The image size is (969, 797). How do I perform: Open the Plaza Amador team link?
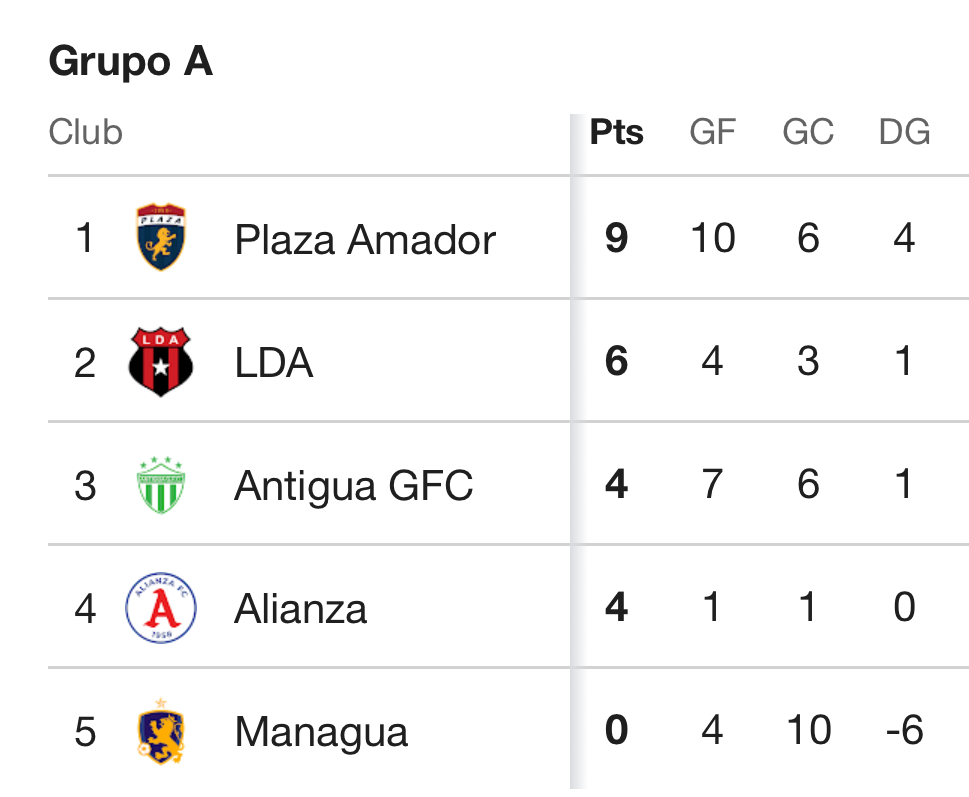pos(365,240)
